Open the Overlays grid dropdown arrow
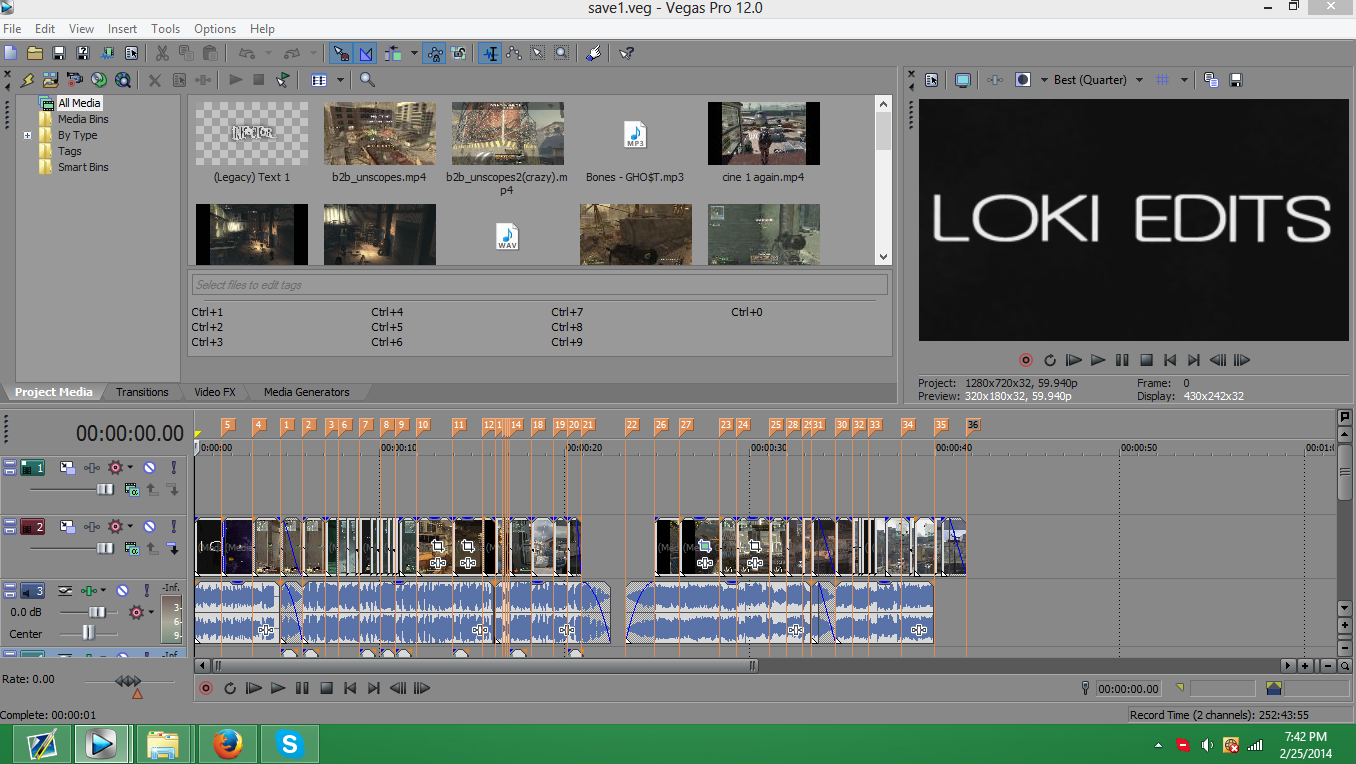The image size is (1356, 764). click(1184, 80)
